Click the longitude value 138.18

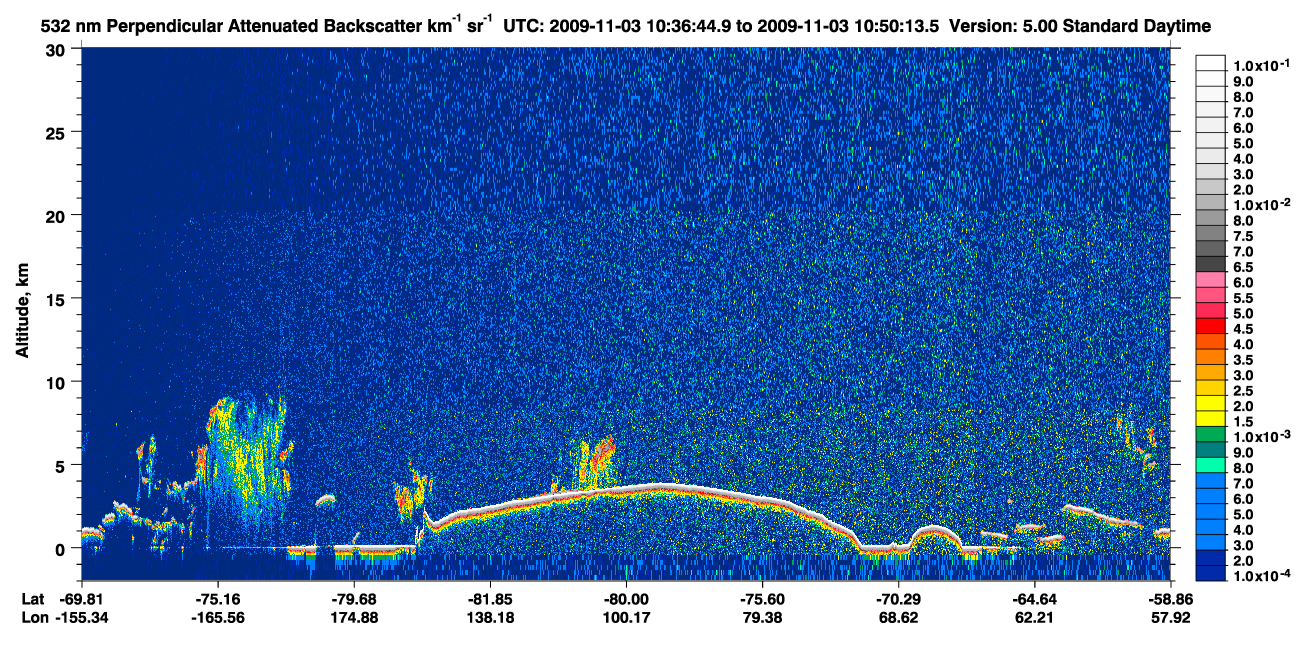click(x=490, y=618)
